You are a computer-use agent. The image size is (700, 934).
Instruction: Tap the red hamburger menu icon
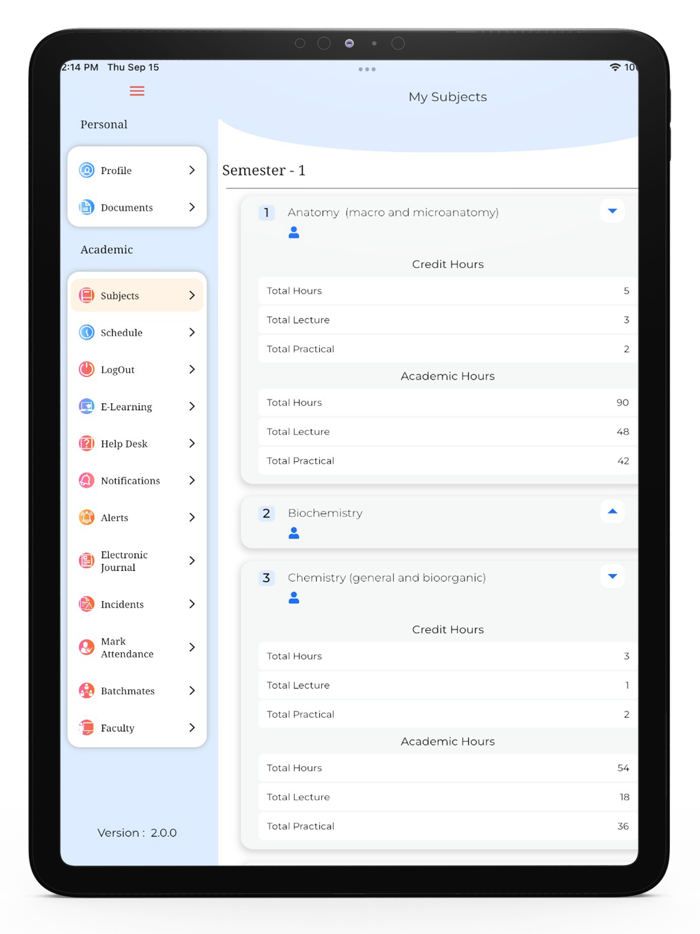[137, 91]
